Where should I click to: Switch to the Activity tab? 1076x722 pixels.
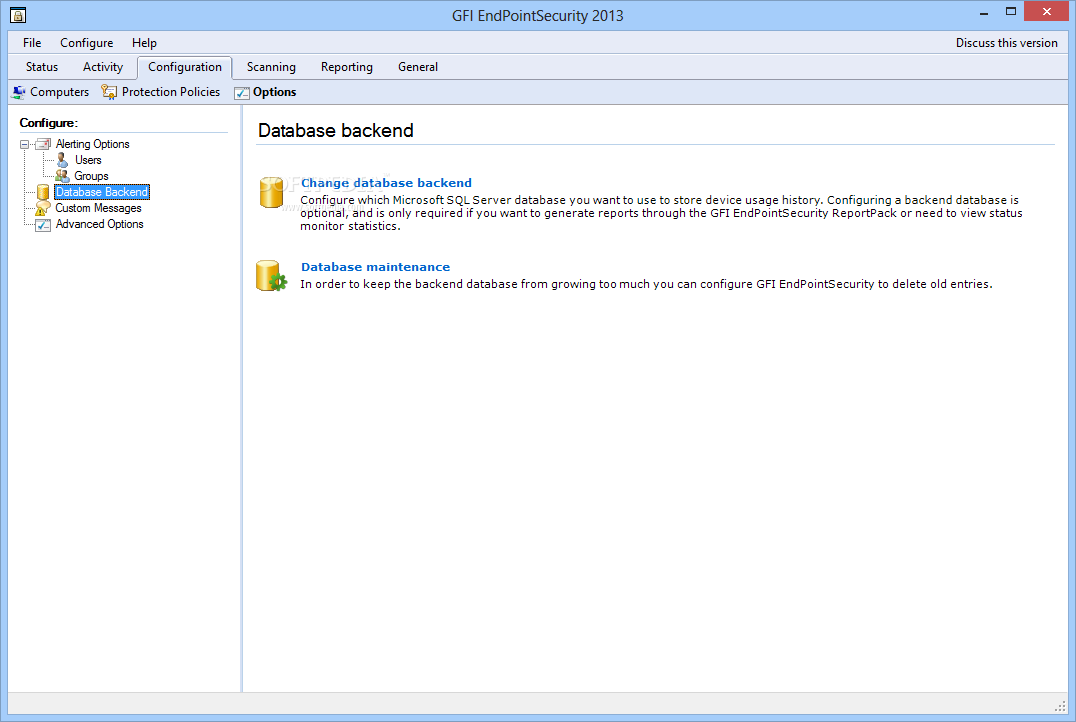103,67
